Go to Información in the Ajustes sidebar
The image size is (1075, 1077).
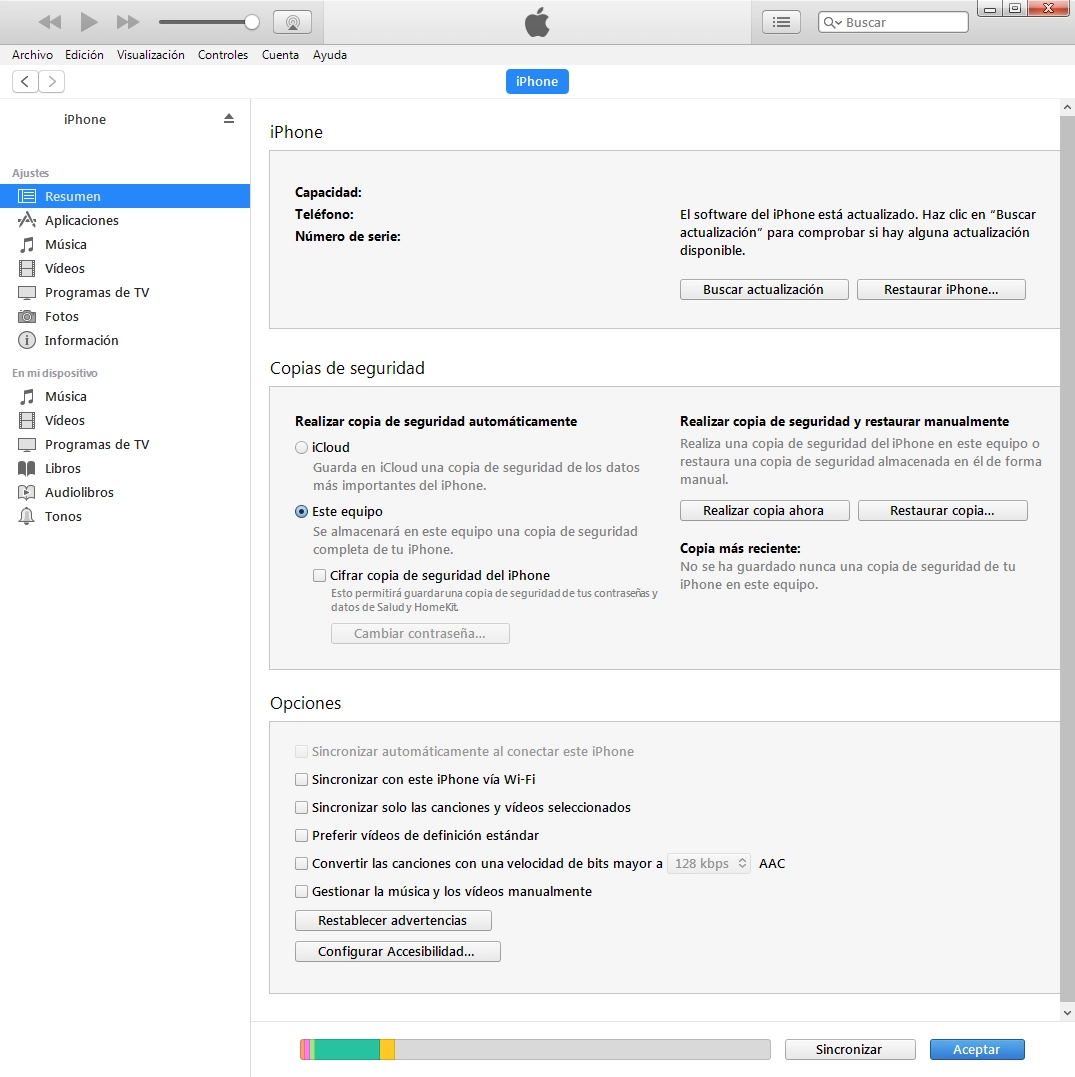81,340
